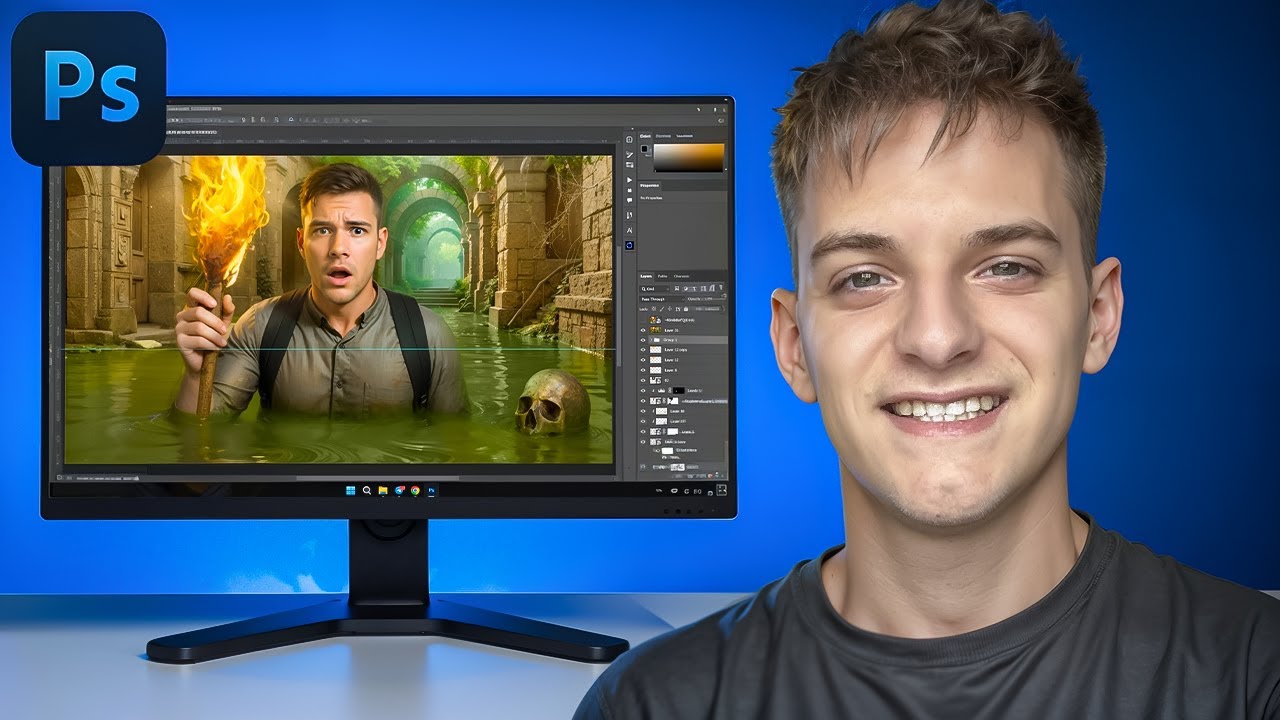This screenshot has width=1280, height=720.
Task: Hide Layer 31 using its eye icon
Action: pyautogui.click(x=643, y=330)
